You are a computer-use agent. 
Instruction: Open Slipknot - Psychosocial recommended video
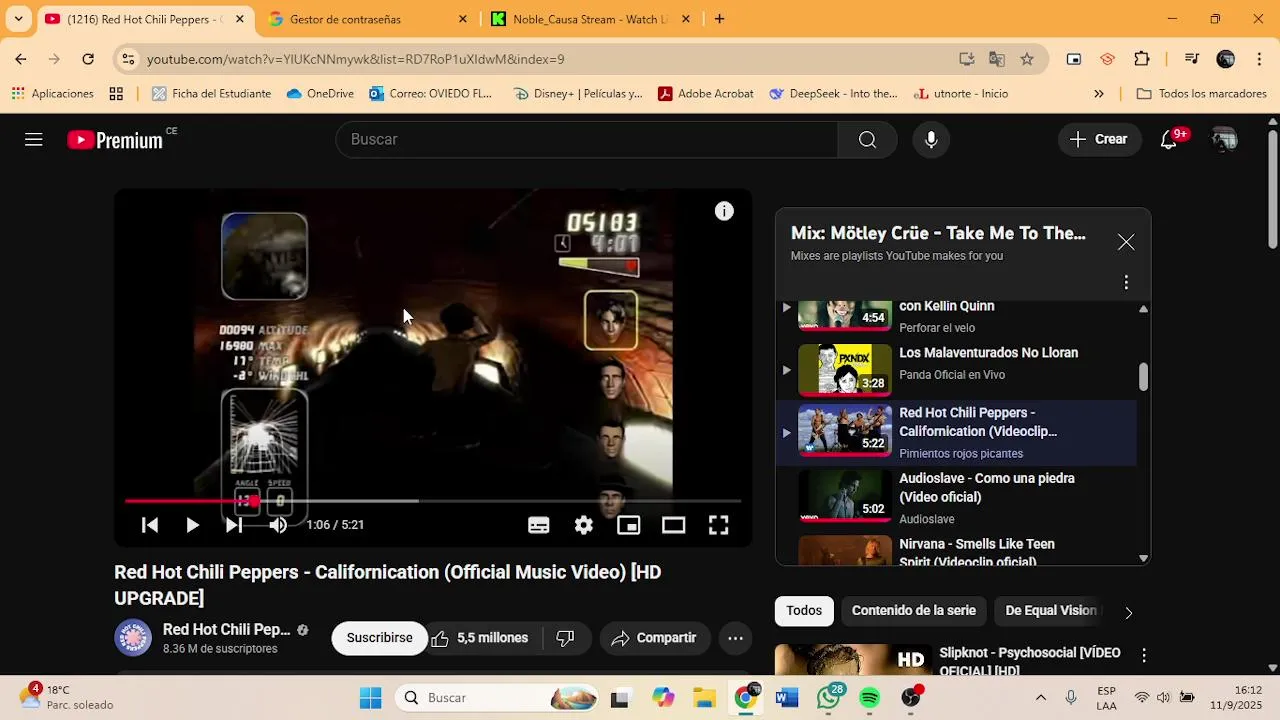coord(1030,661)
